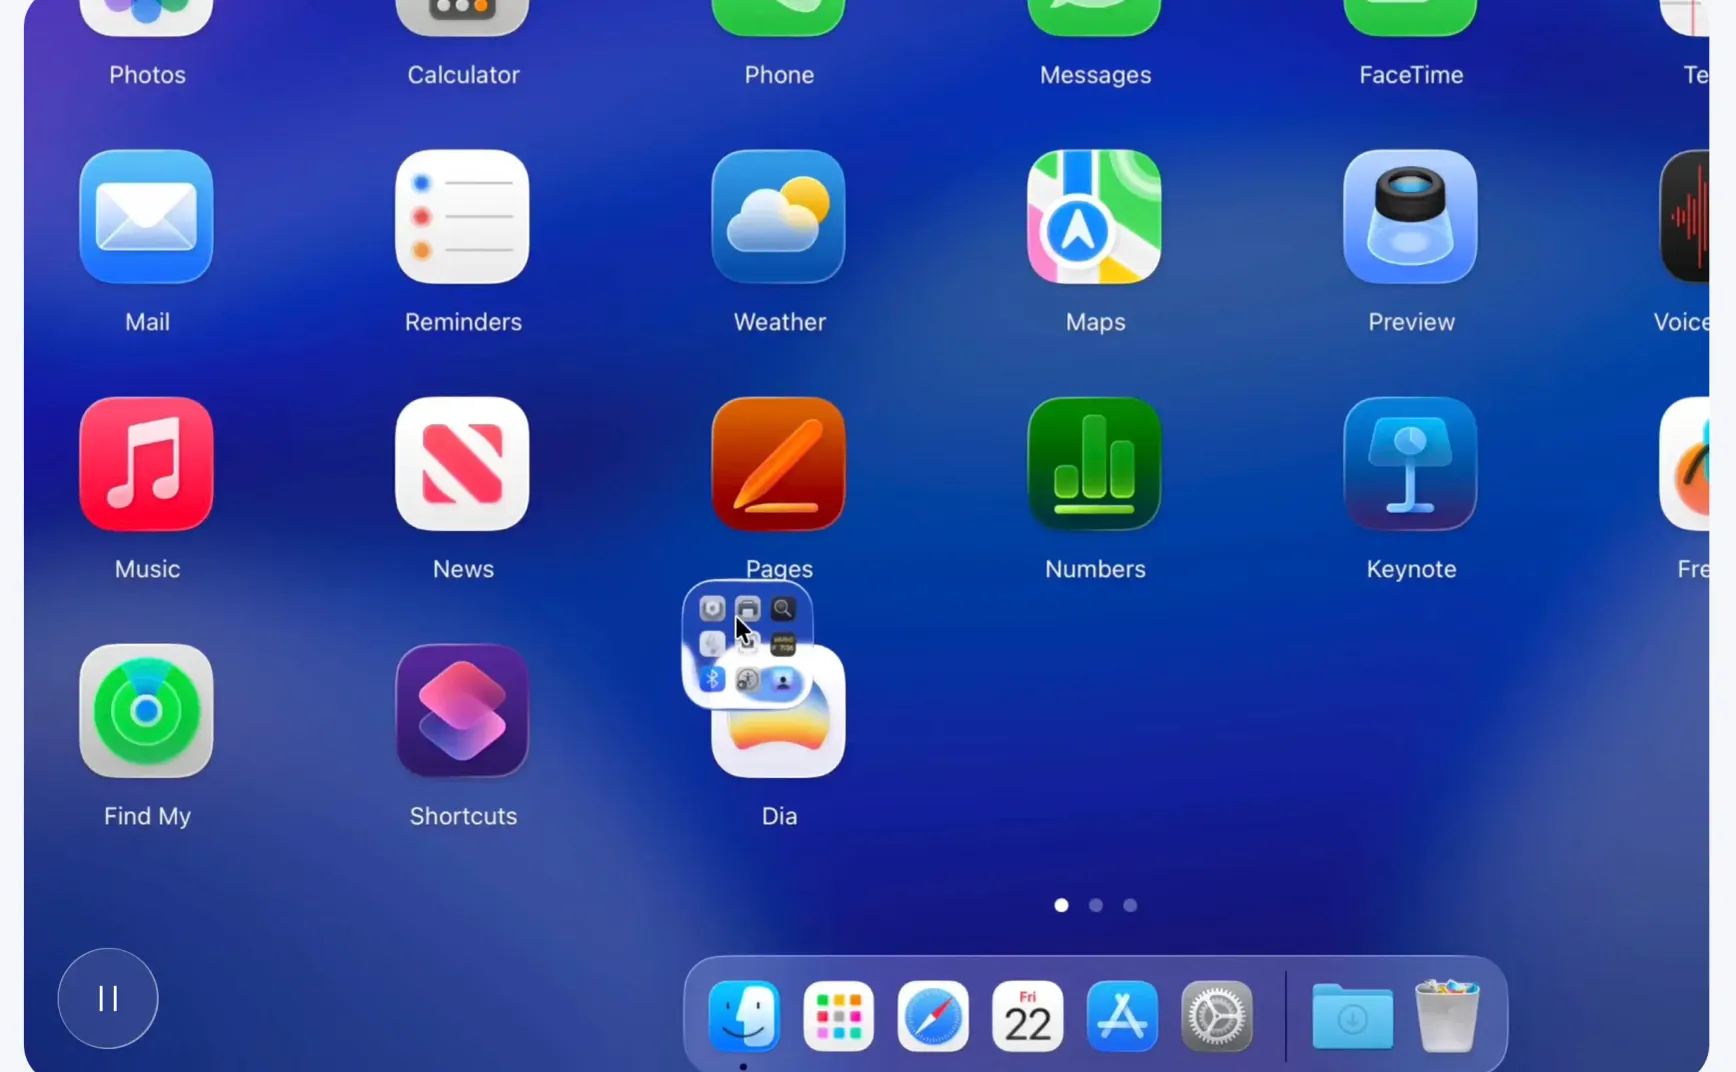Click the "Photos" label

coord(147,75)
